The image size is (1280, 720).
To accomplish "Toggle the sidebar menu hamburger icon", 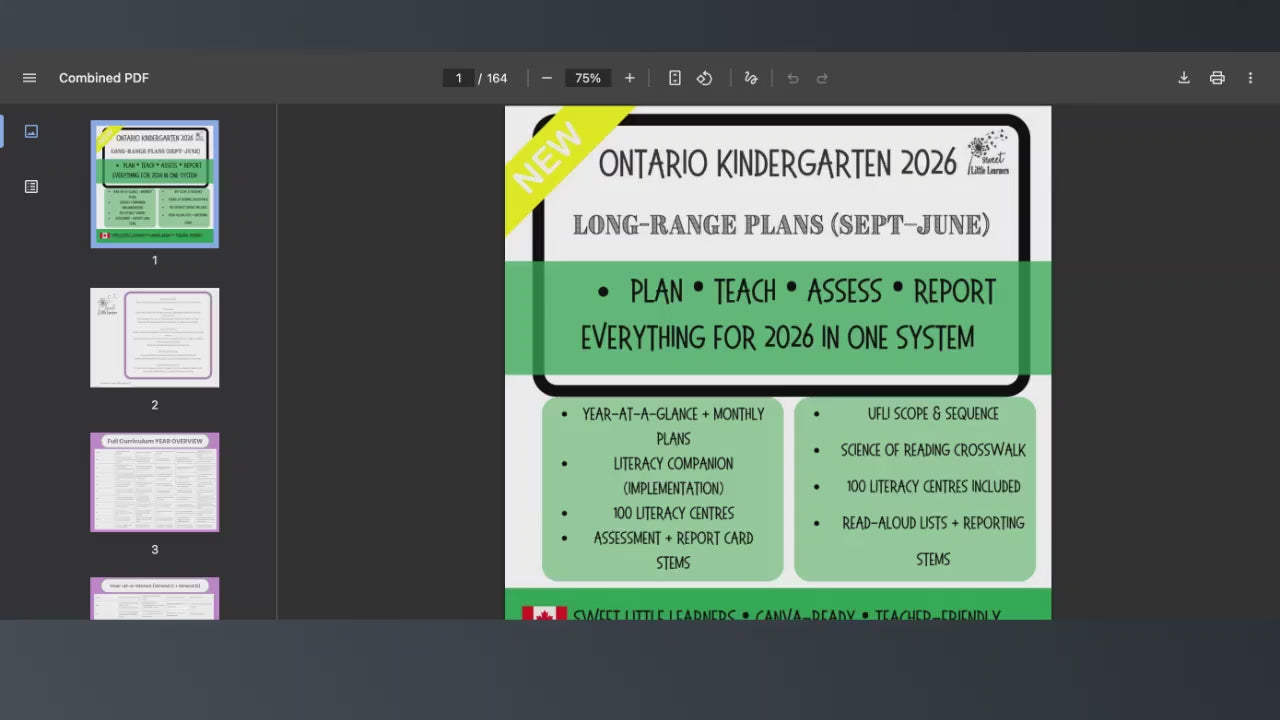I will click(29, 78).
